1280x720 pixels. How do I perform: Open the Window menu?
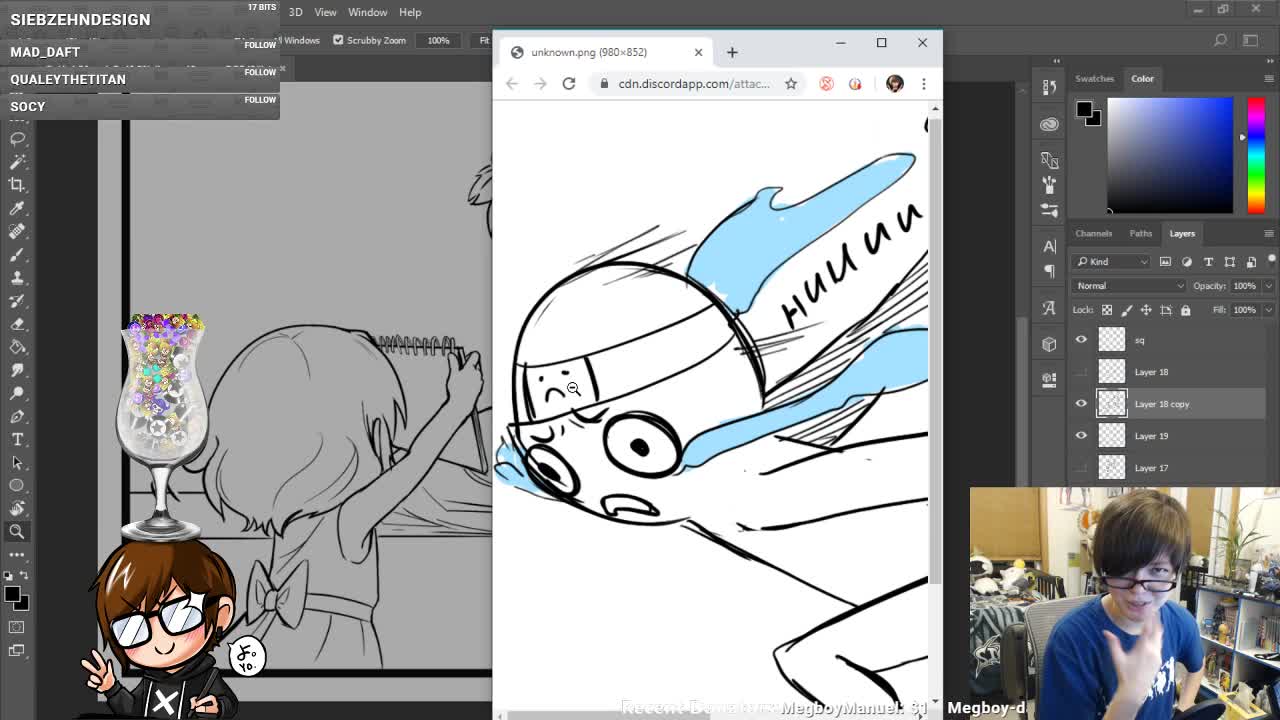(367, 12)
